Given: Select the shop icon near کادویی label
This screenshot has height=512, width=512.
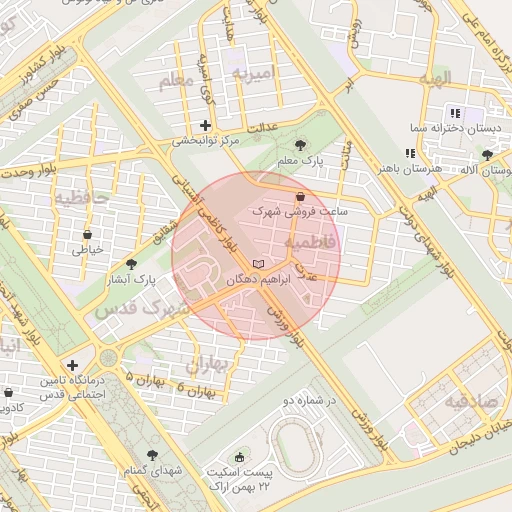Looking at the screenshot, I should 9,392.
